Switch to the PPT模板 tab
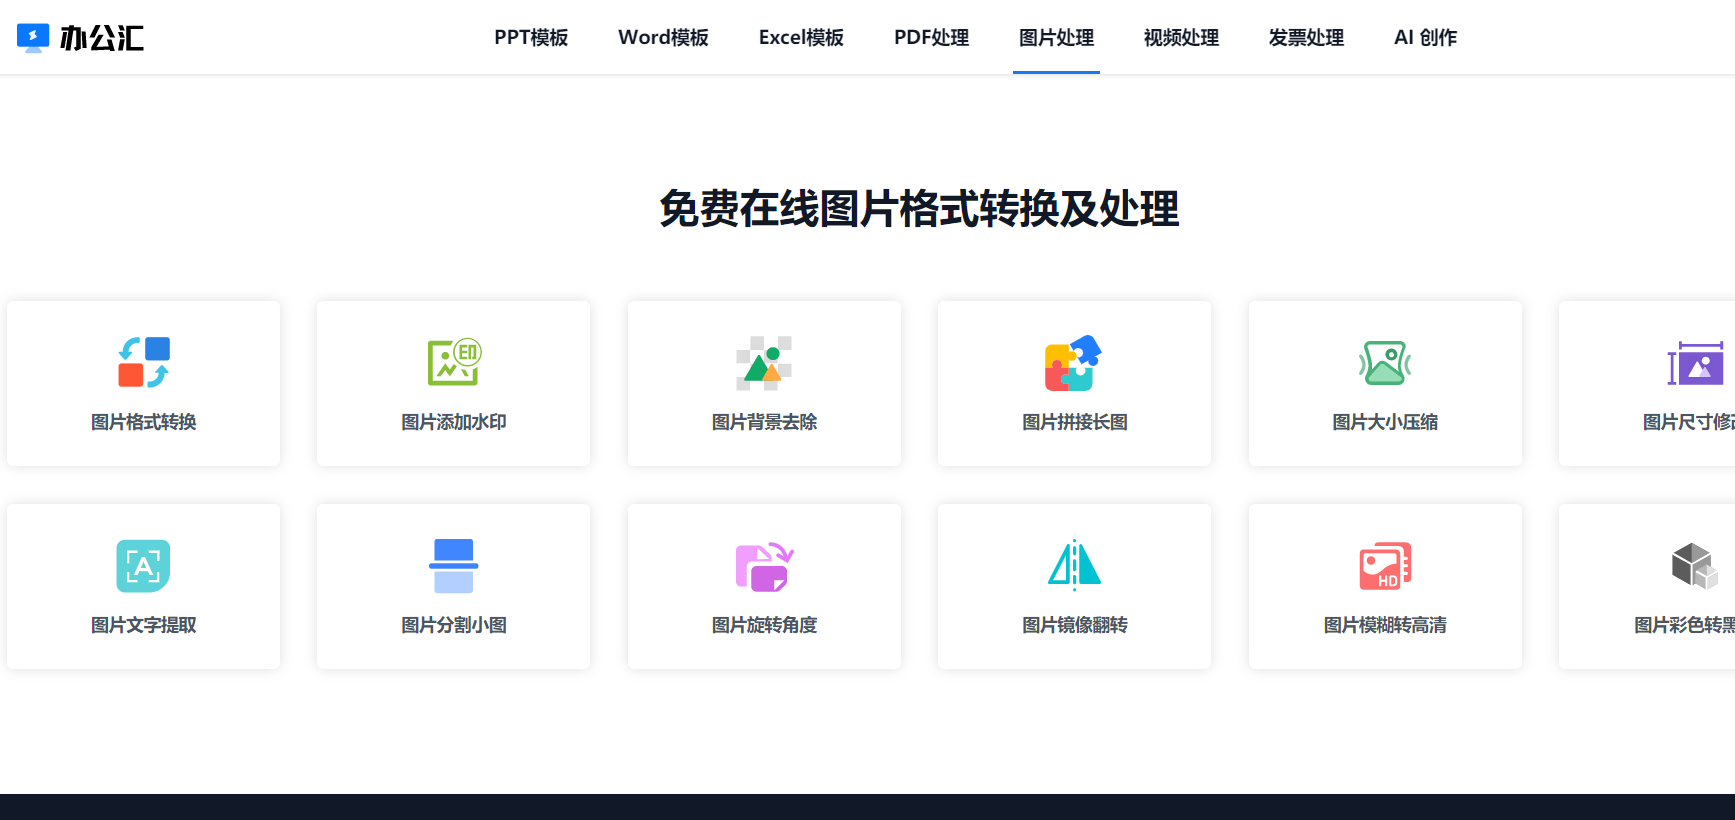This screenshot has height=820, width=1735. click(531, 38)
